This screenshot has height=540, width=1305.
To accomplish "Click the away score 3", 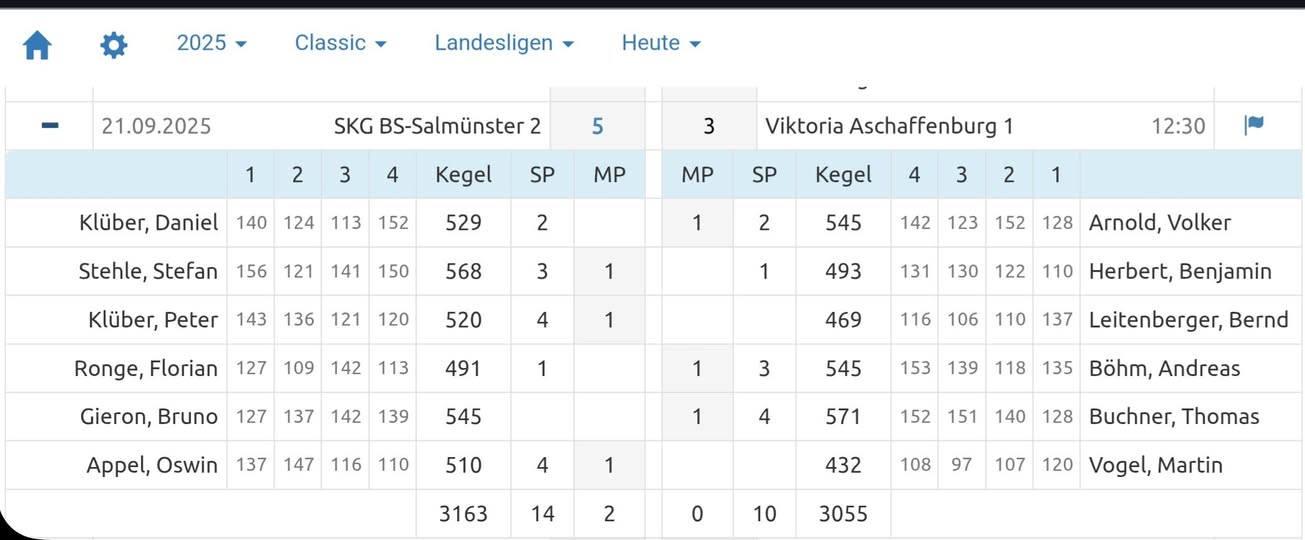I will pos(709,126).
